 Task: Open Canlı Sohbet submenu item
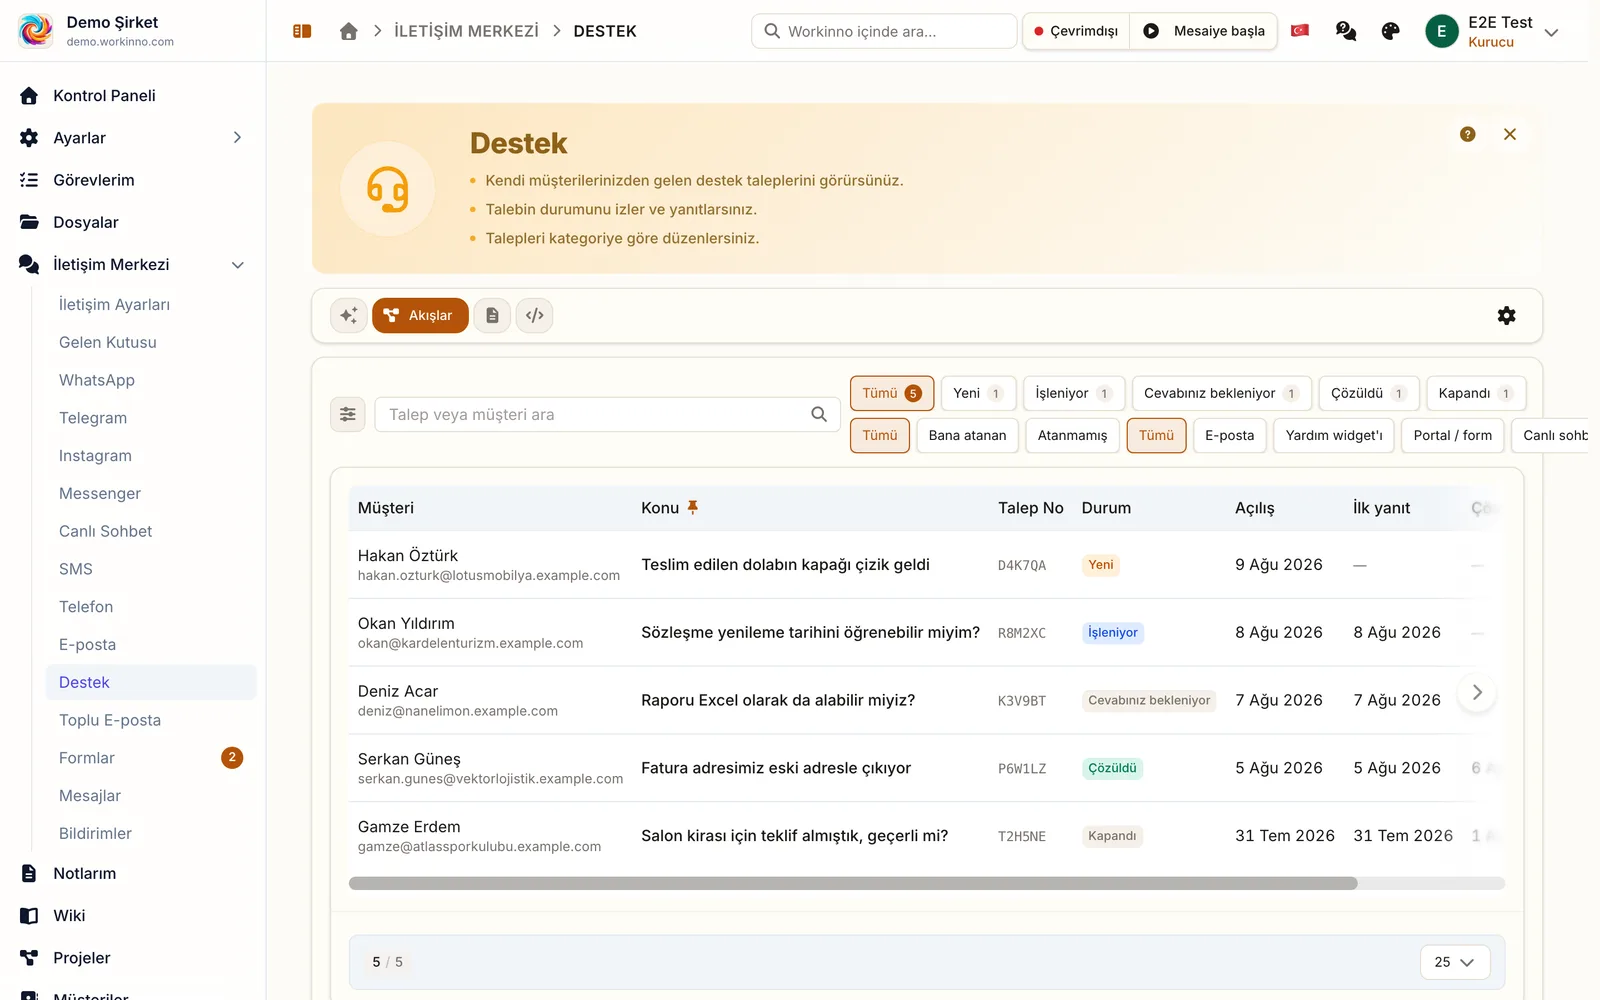tap(106, 531)
